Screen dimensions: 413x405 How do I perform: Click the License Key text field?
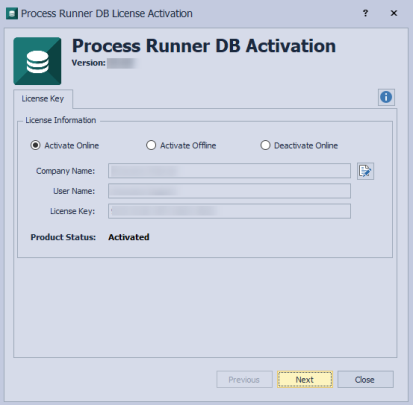click(229, 211)
